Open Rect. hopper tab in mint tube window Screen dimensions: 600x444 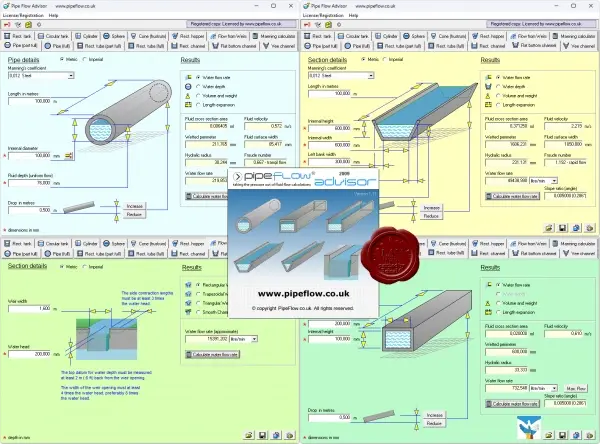point(488,243)
